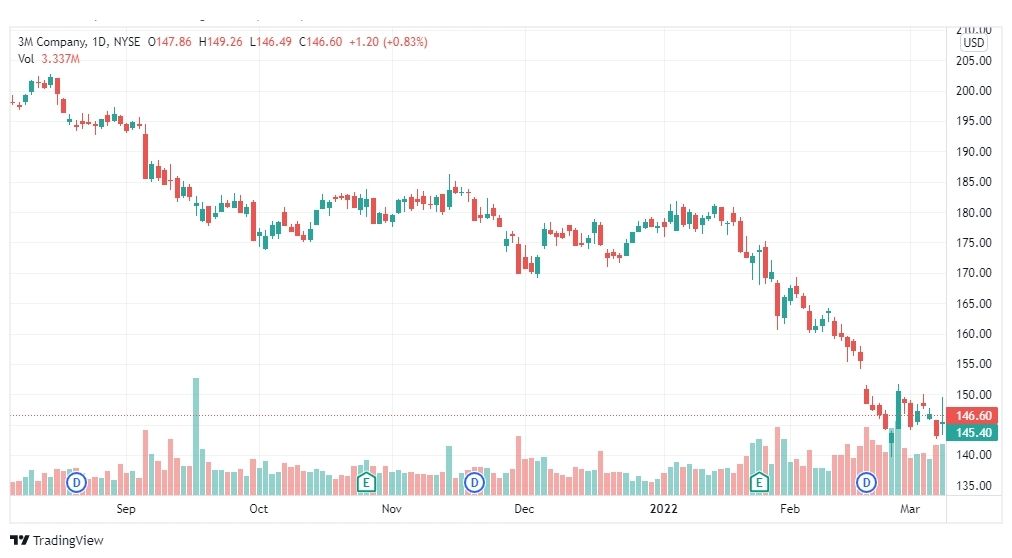Viewport: 1012px width, 558px height.
Task: Click the earnings marker in late January
Action: coord(759,482)
